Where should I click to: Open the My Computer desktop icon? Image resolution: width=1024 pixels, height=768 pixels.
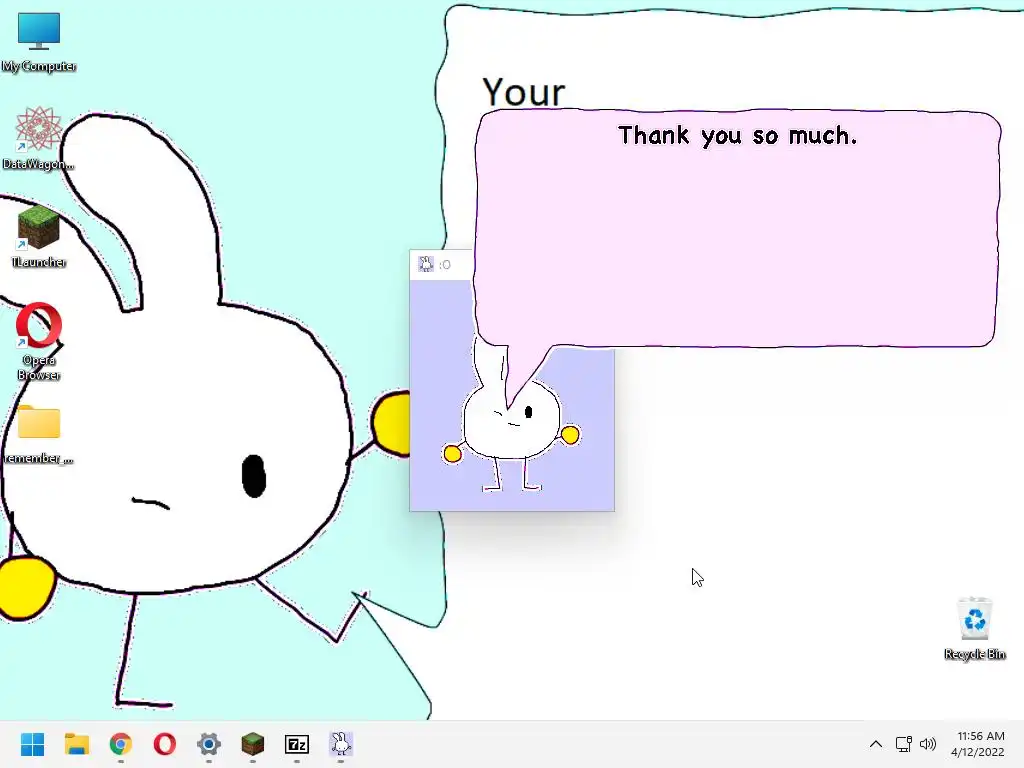39,42
